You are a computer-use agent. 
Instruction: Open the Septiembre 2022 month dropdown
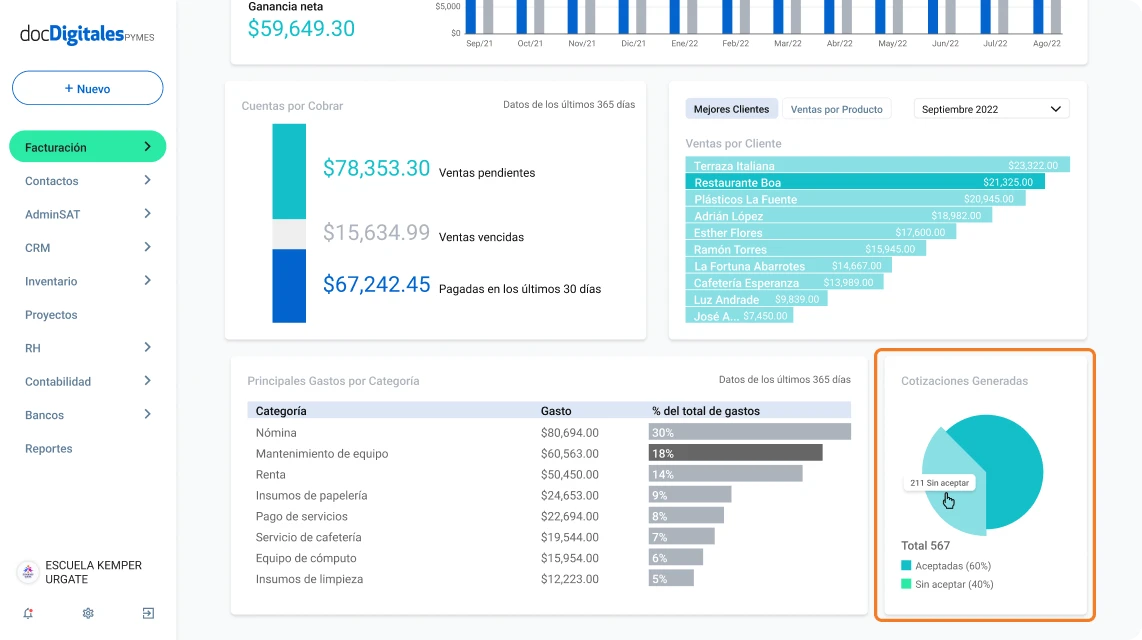[x=991, y=109]
